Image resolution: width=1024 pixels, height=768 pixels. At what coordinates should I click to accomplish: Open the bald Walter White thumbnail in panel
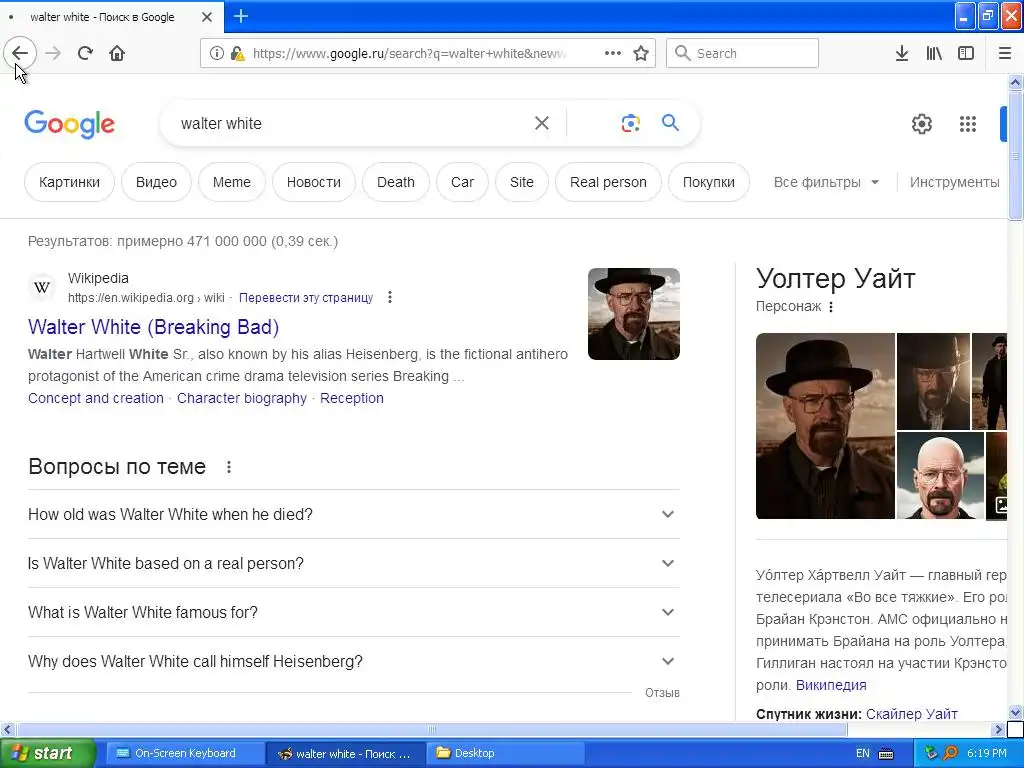(940, 475)
